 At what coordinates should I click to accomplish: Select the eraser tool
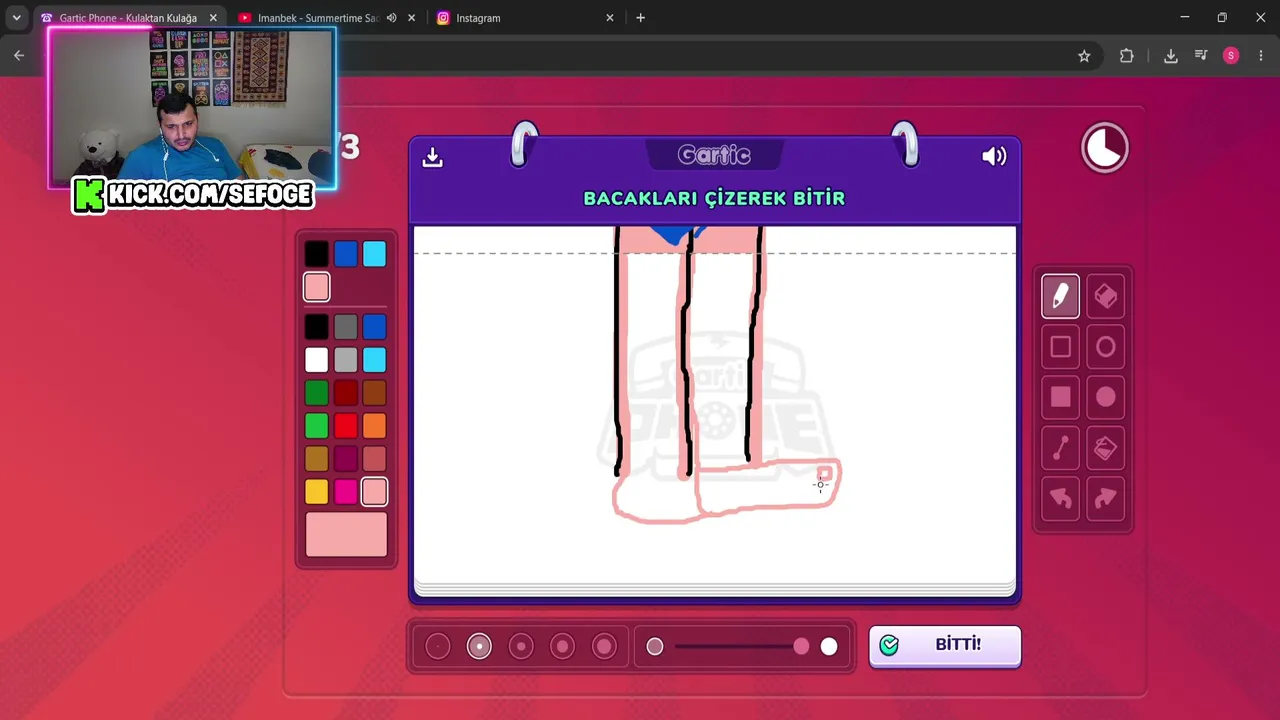pos(1105,296)
